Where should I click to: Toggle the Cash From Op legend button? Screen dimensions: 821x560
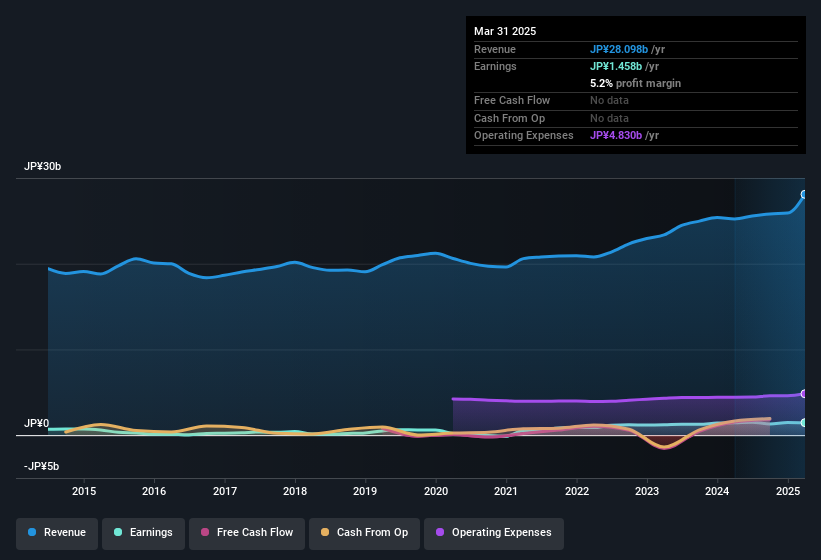[x=364, y=533]
